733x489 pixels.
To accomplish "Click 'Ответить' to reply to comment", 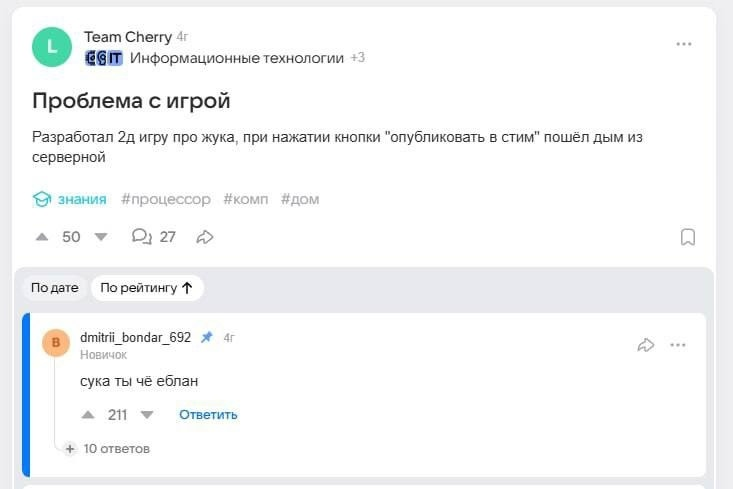I will [208, 414].
